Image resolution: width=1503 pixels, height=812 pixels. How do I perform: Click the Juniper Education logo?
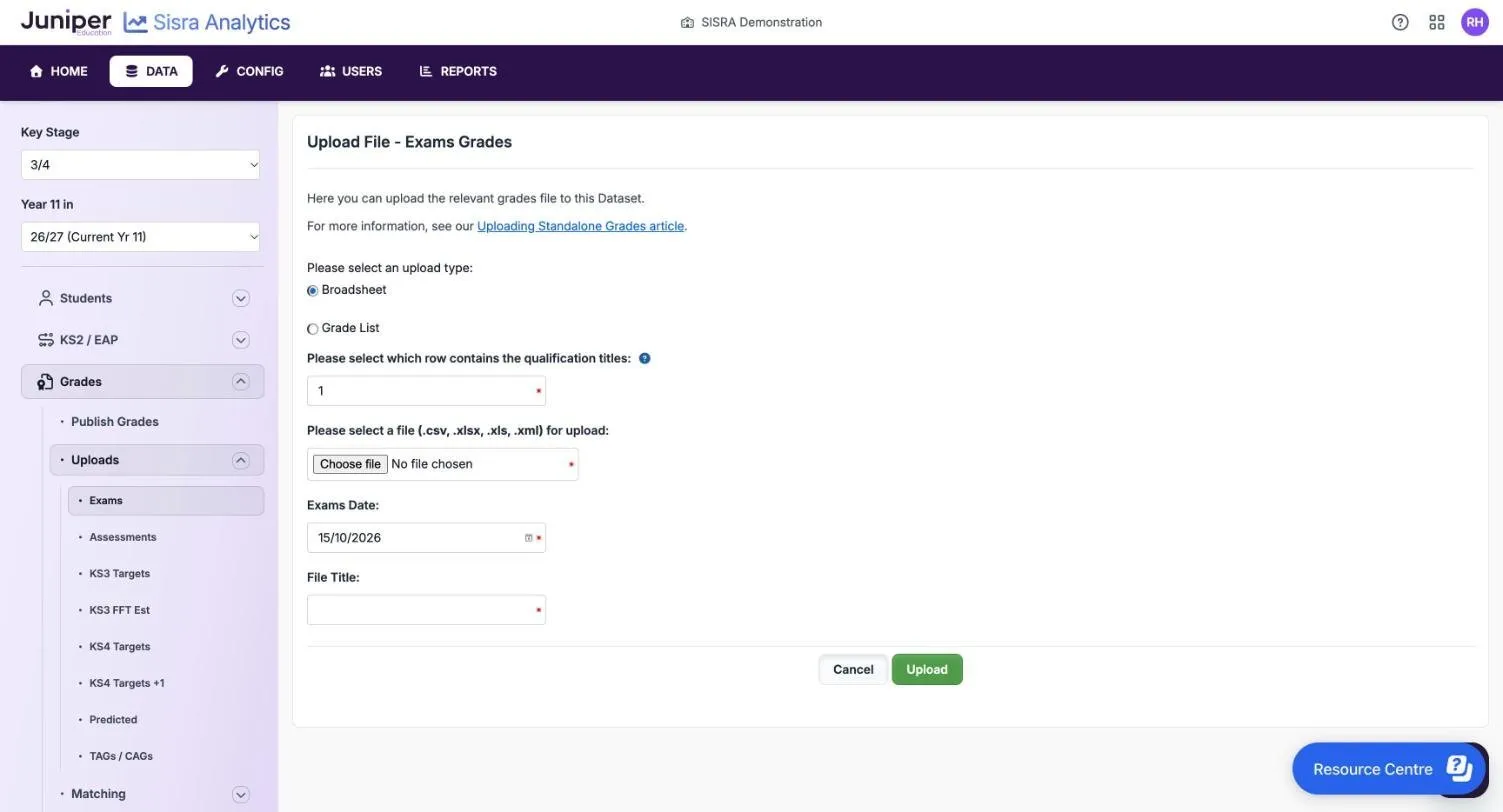click(x=66, y=22)
